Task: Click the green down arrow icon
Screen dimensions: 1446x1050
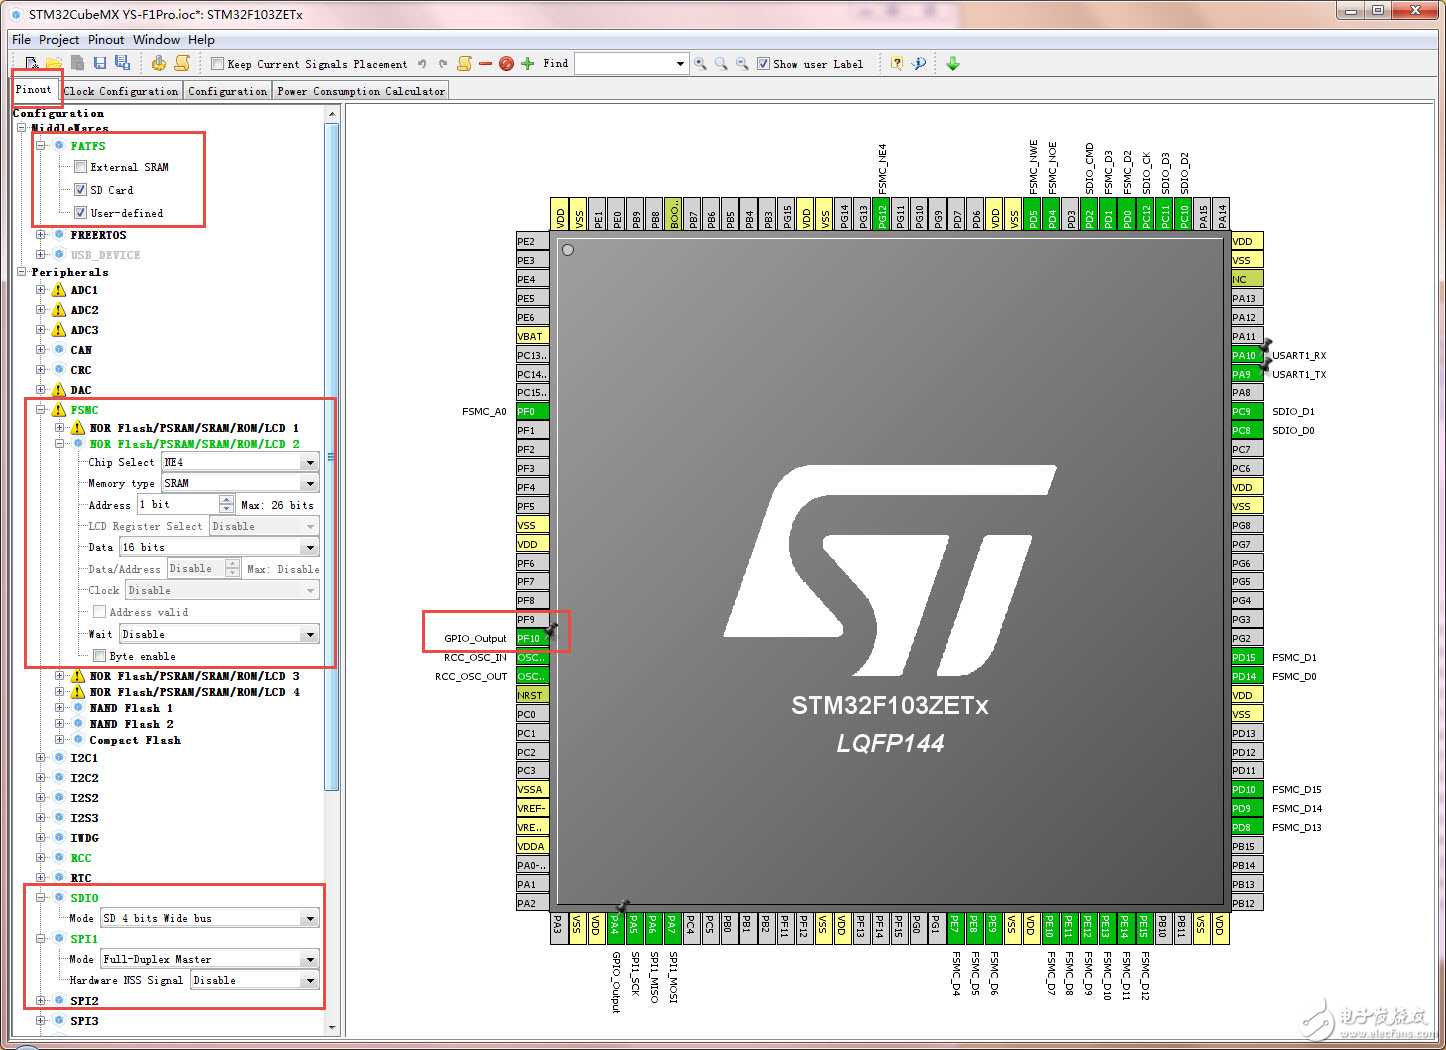Action: (x=952, y=64)
